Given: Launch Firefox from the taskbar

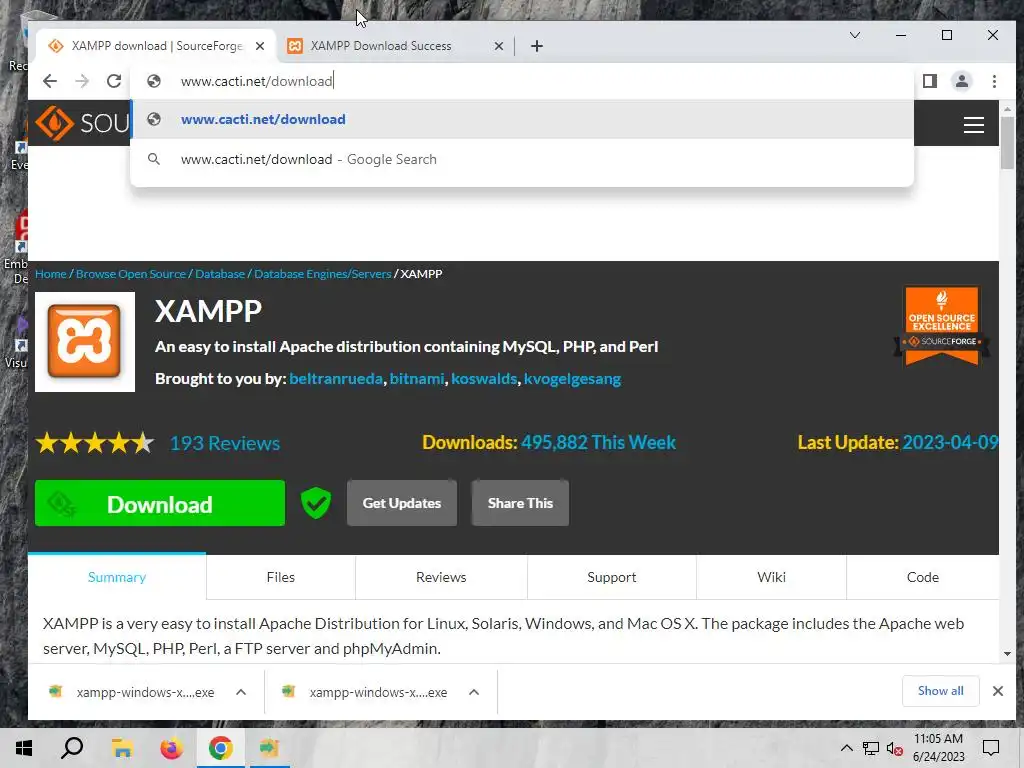Looking at the screenshot, I should point(172,748).
